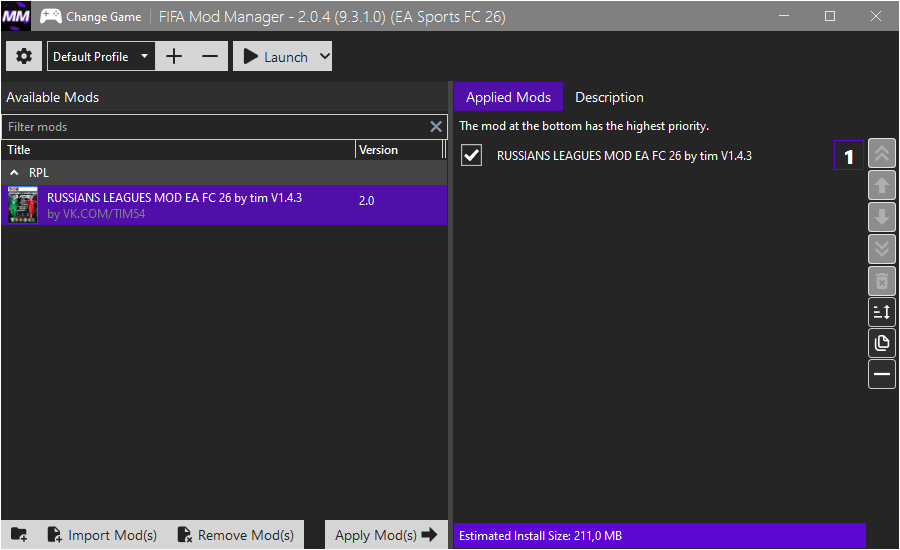Click into the Filter mods search field
Screen dimensions: 900x550
(215, 127)
